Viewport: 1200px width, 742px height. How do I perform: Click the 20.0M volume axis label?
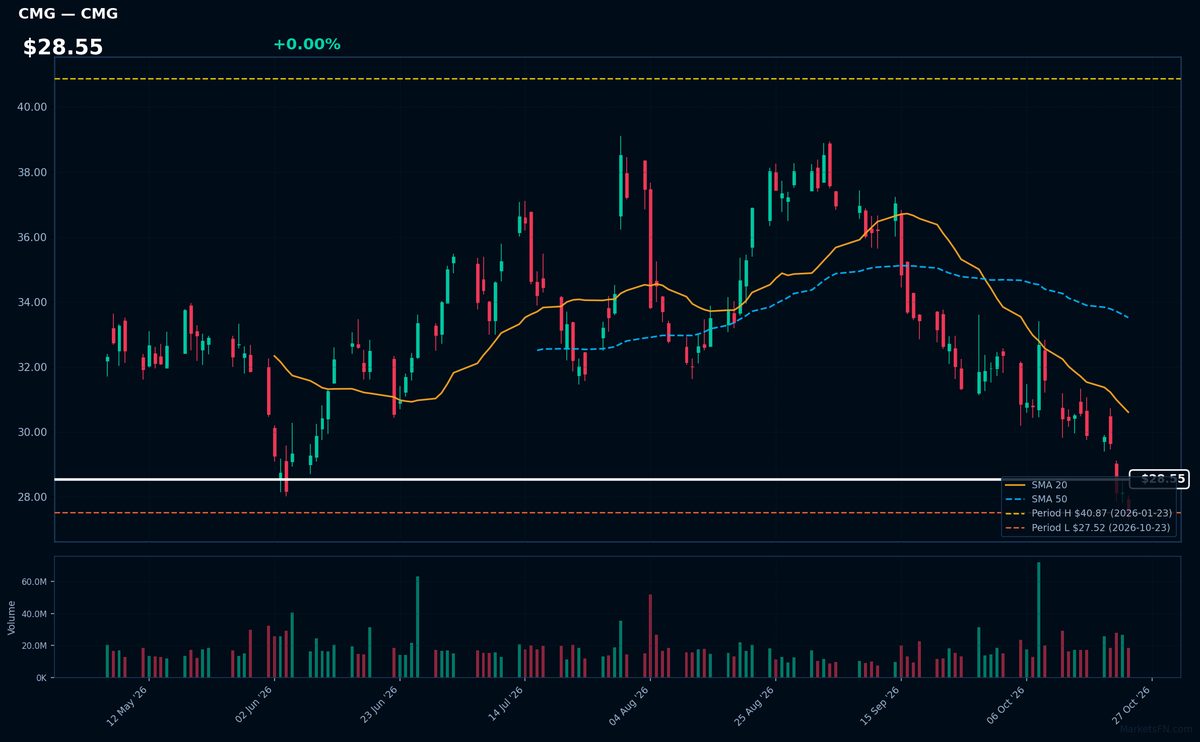(34, 646)
